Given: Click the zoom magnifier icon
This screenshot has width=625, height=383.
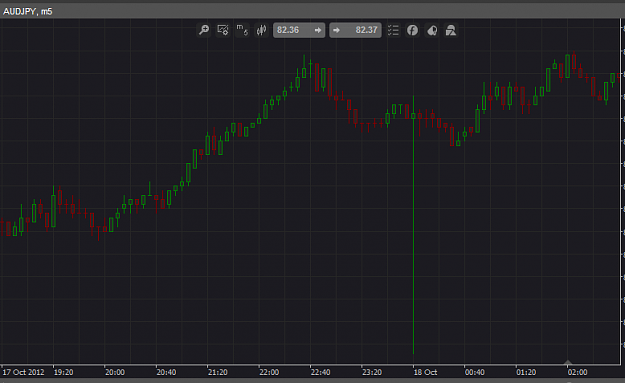Looking at the screenshot, I should (204, 30).
